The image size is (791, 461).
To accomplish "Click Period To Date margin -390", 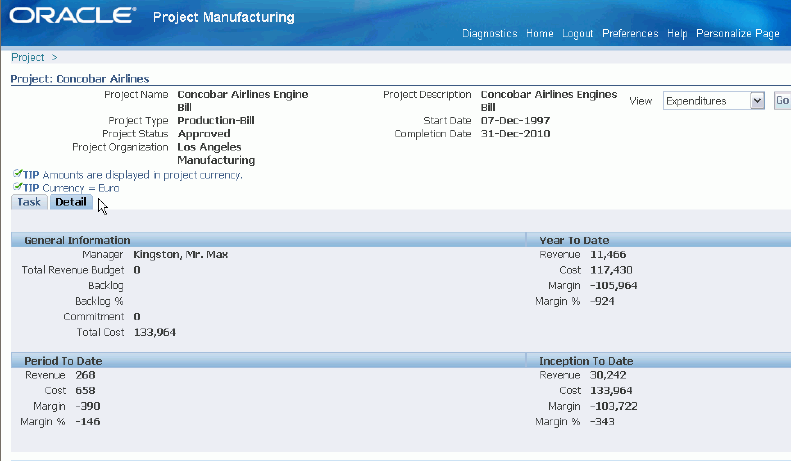I will tap(87, 407).
